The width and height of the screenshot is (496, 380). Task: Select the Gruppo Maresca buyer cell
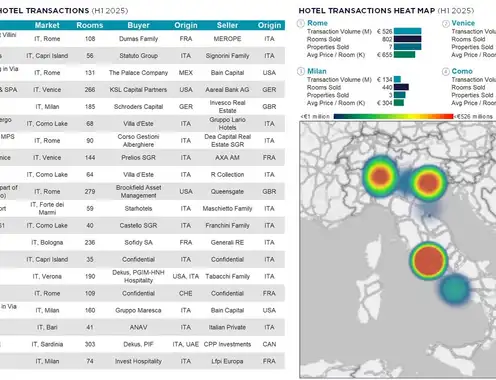[x=138, y=310]
